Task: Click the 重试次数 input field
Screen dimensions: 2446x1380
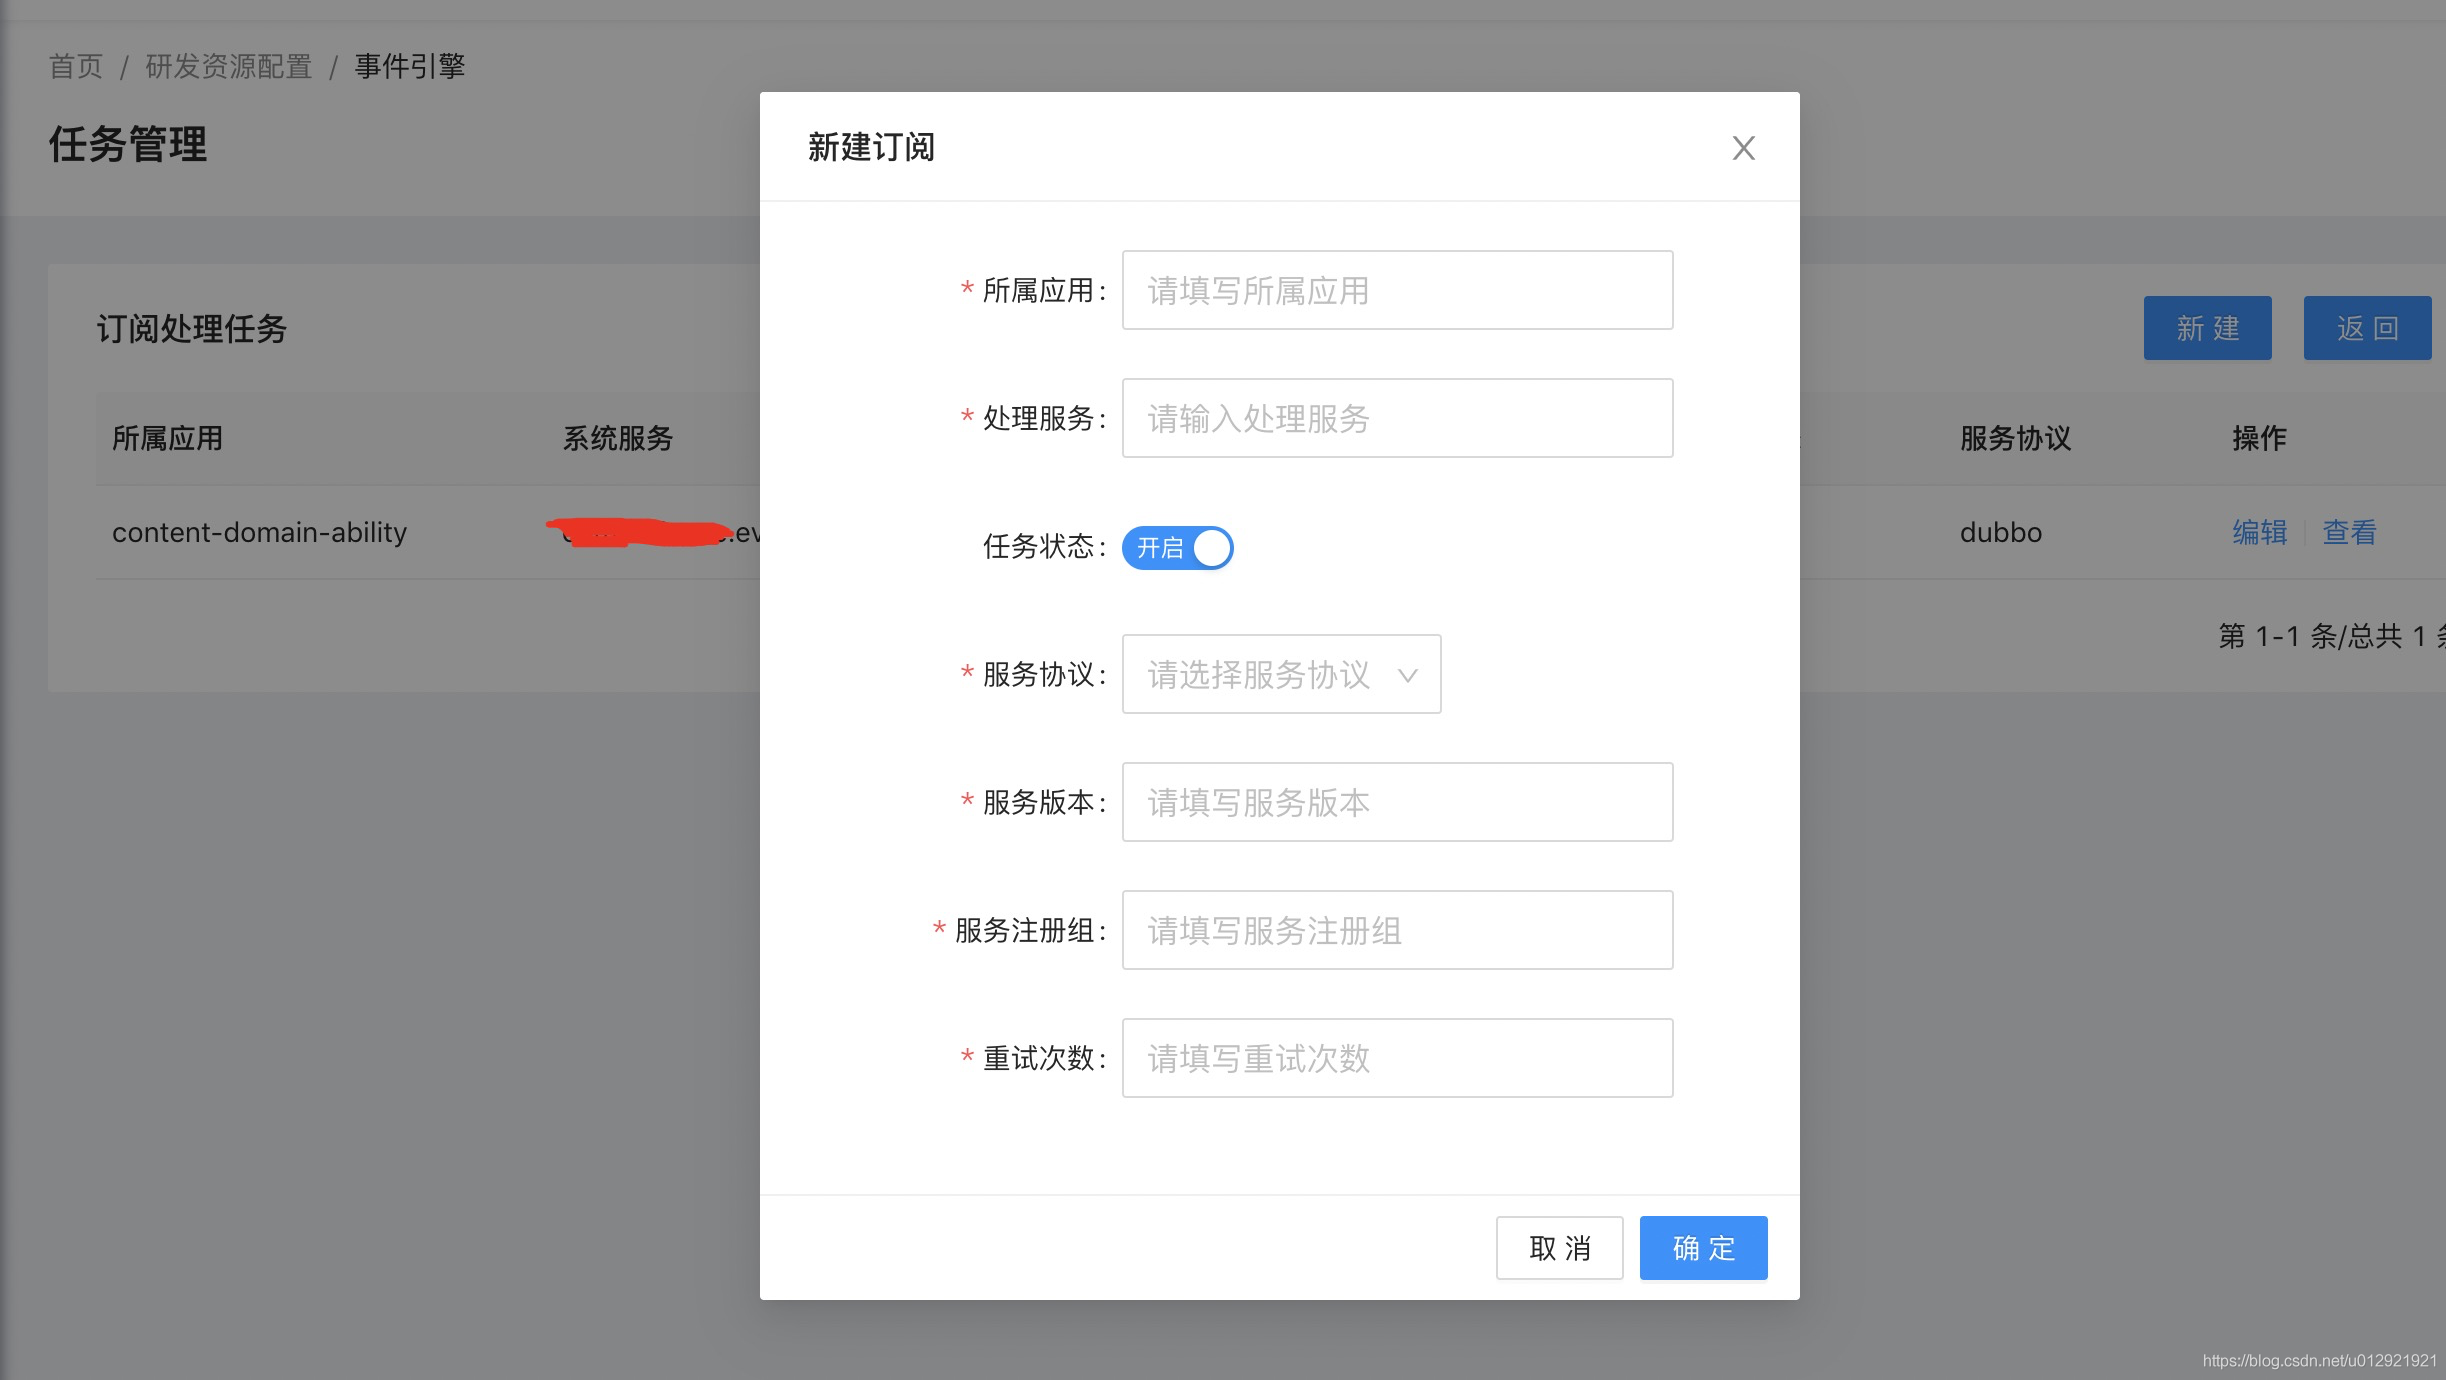Action: (1397, 1059)
